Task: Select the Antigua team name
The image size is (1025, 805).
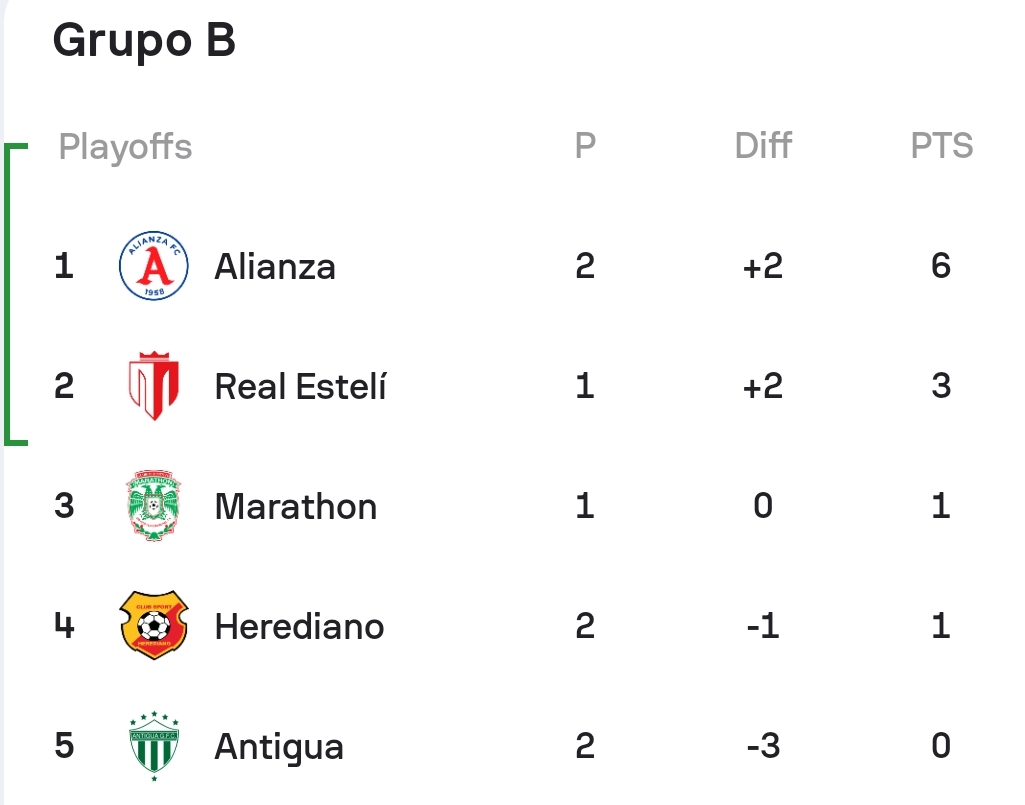Action: pyautogui.click(x=278, y=747)
